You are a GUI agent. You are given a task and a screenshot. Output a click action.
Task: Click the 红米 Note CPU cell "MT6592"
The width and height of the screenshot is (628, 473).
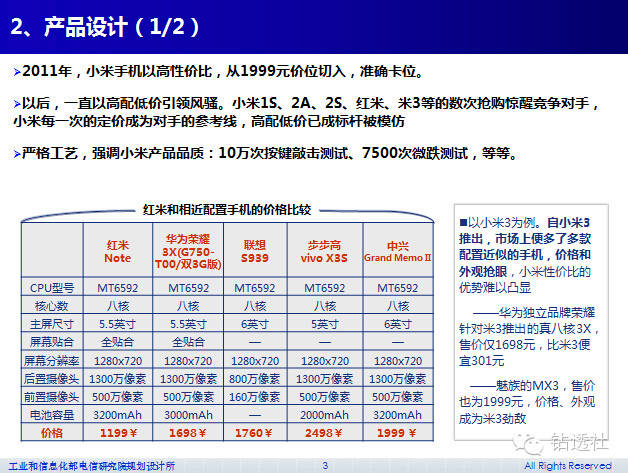(x=118, y=288)
